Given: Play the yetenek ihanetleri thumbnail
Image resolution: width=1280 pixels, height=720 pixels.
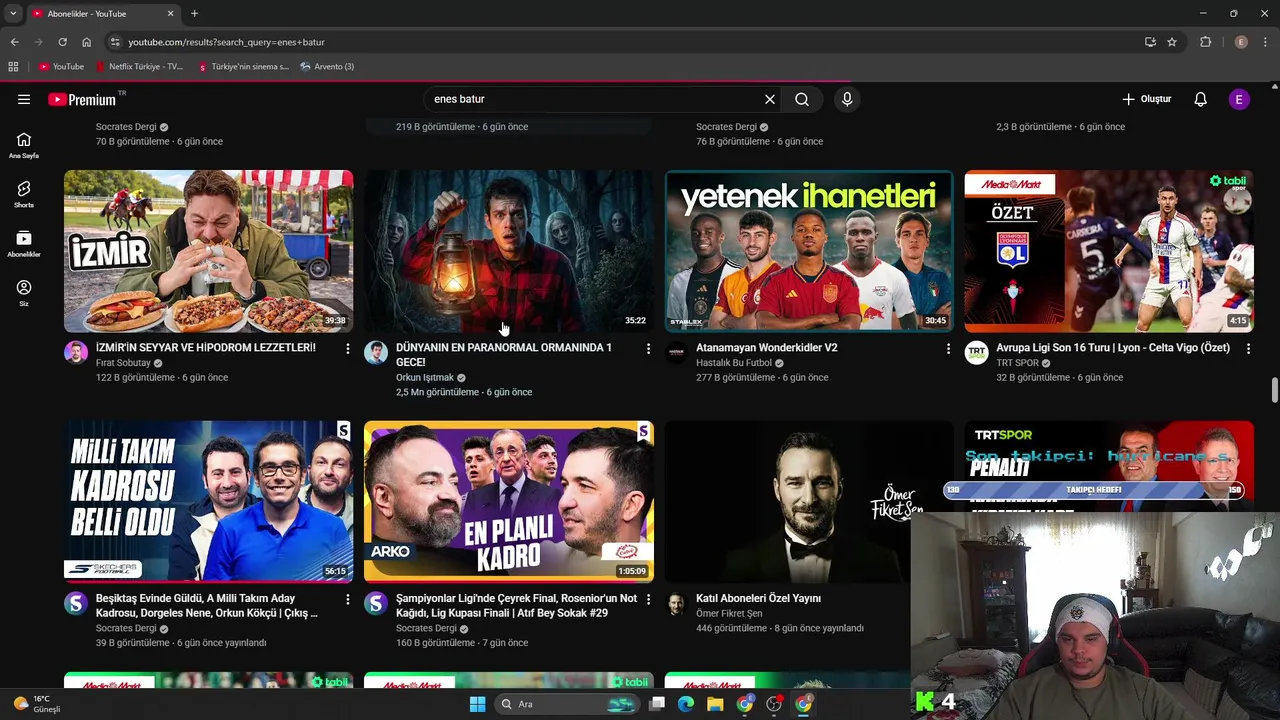Looking at the screenshot, I should coord(808,251).
